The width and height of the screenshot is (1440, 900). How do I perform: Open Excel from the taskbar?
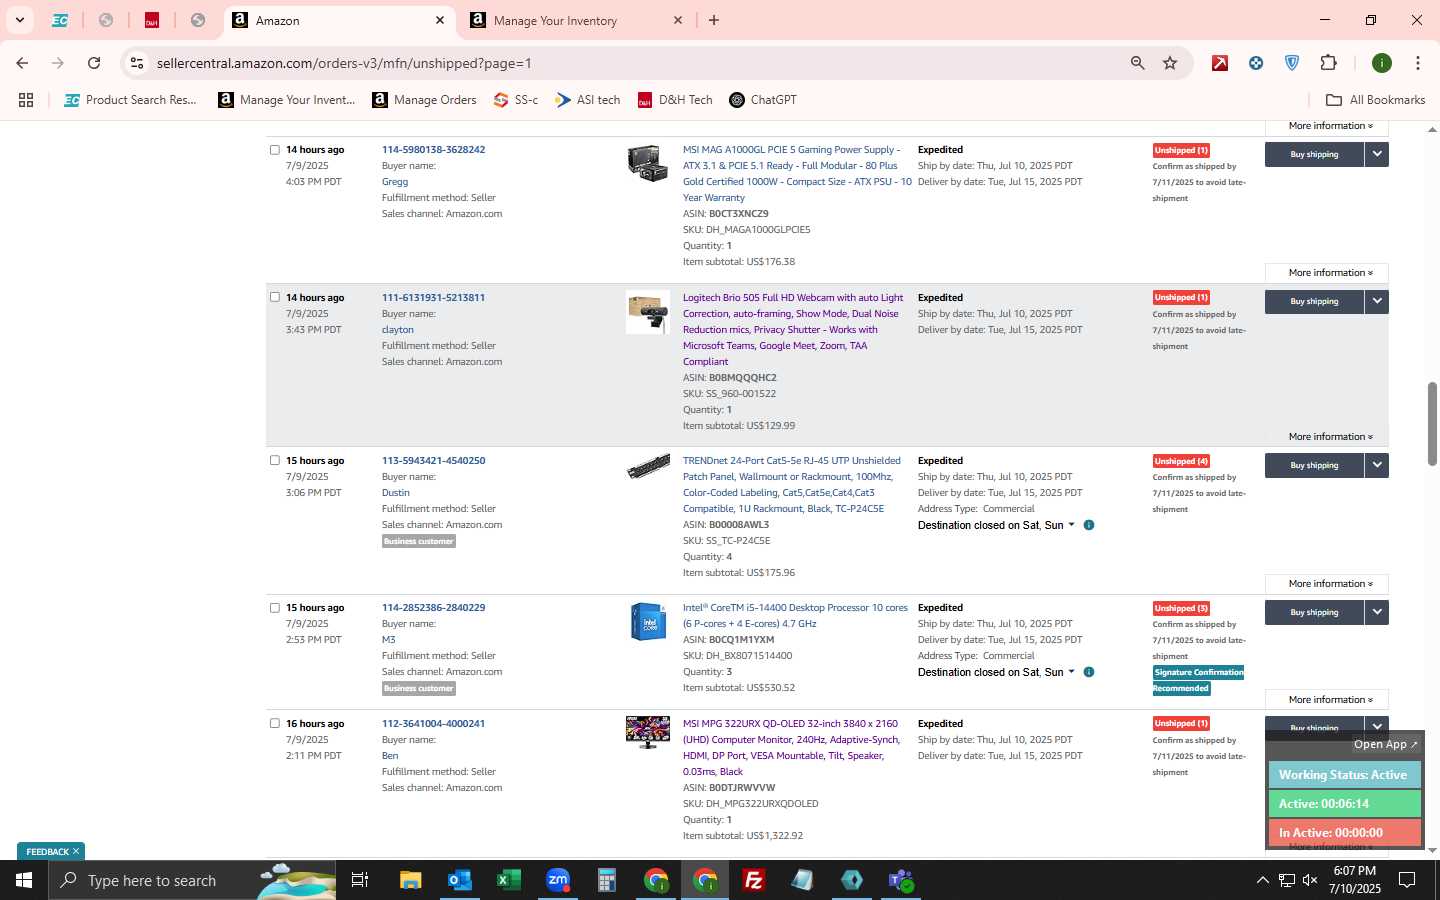[508, 880]
